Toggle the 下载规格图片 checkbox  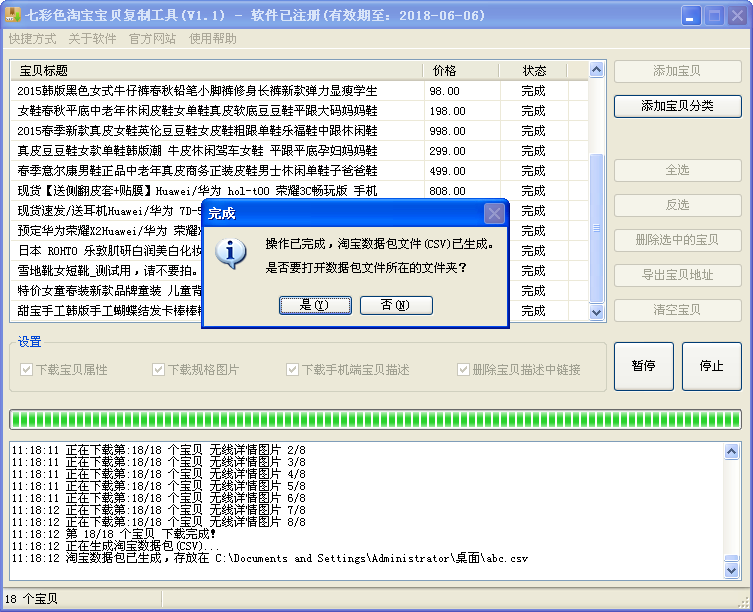[x=158, y=369]
